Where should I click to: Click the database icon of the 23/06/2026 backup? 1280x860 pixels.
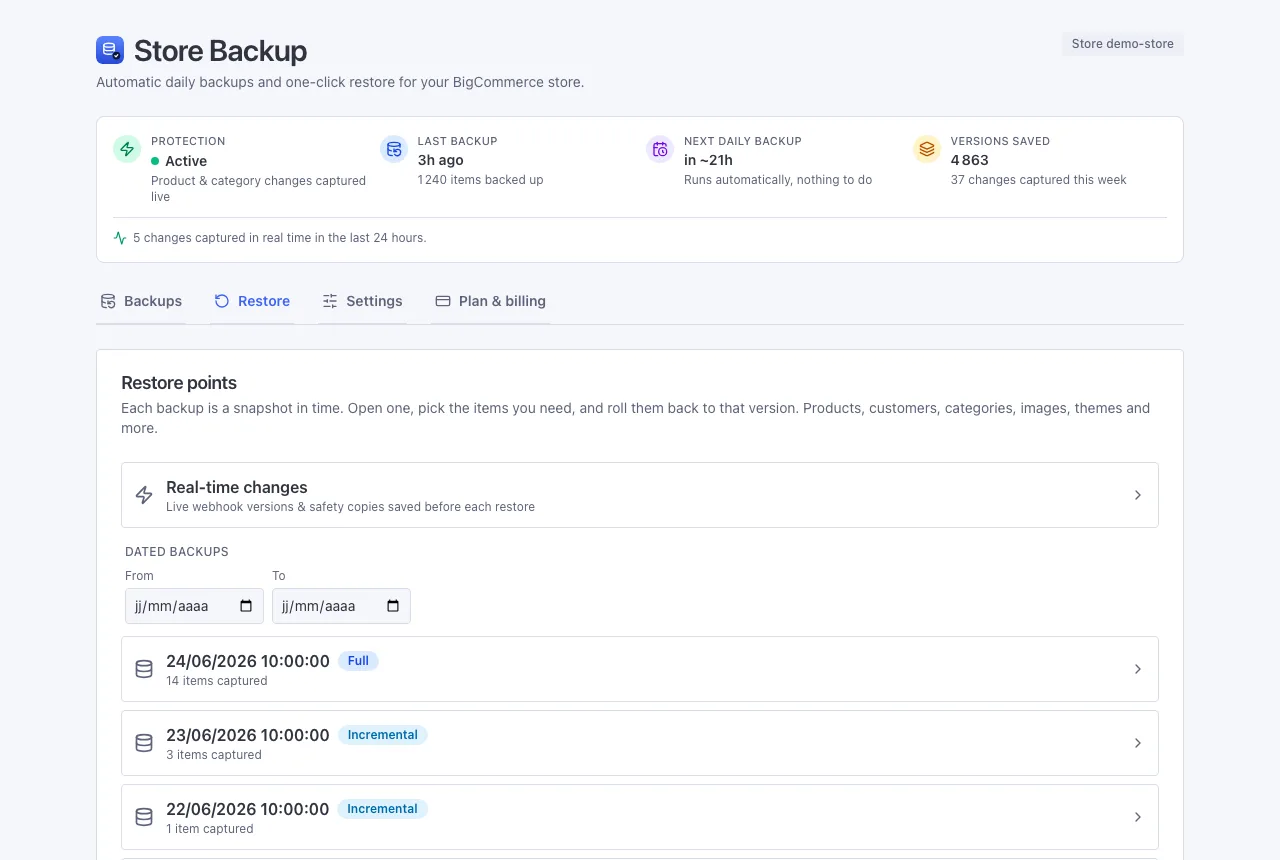(x=144, y=743)
